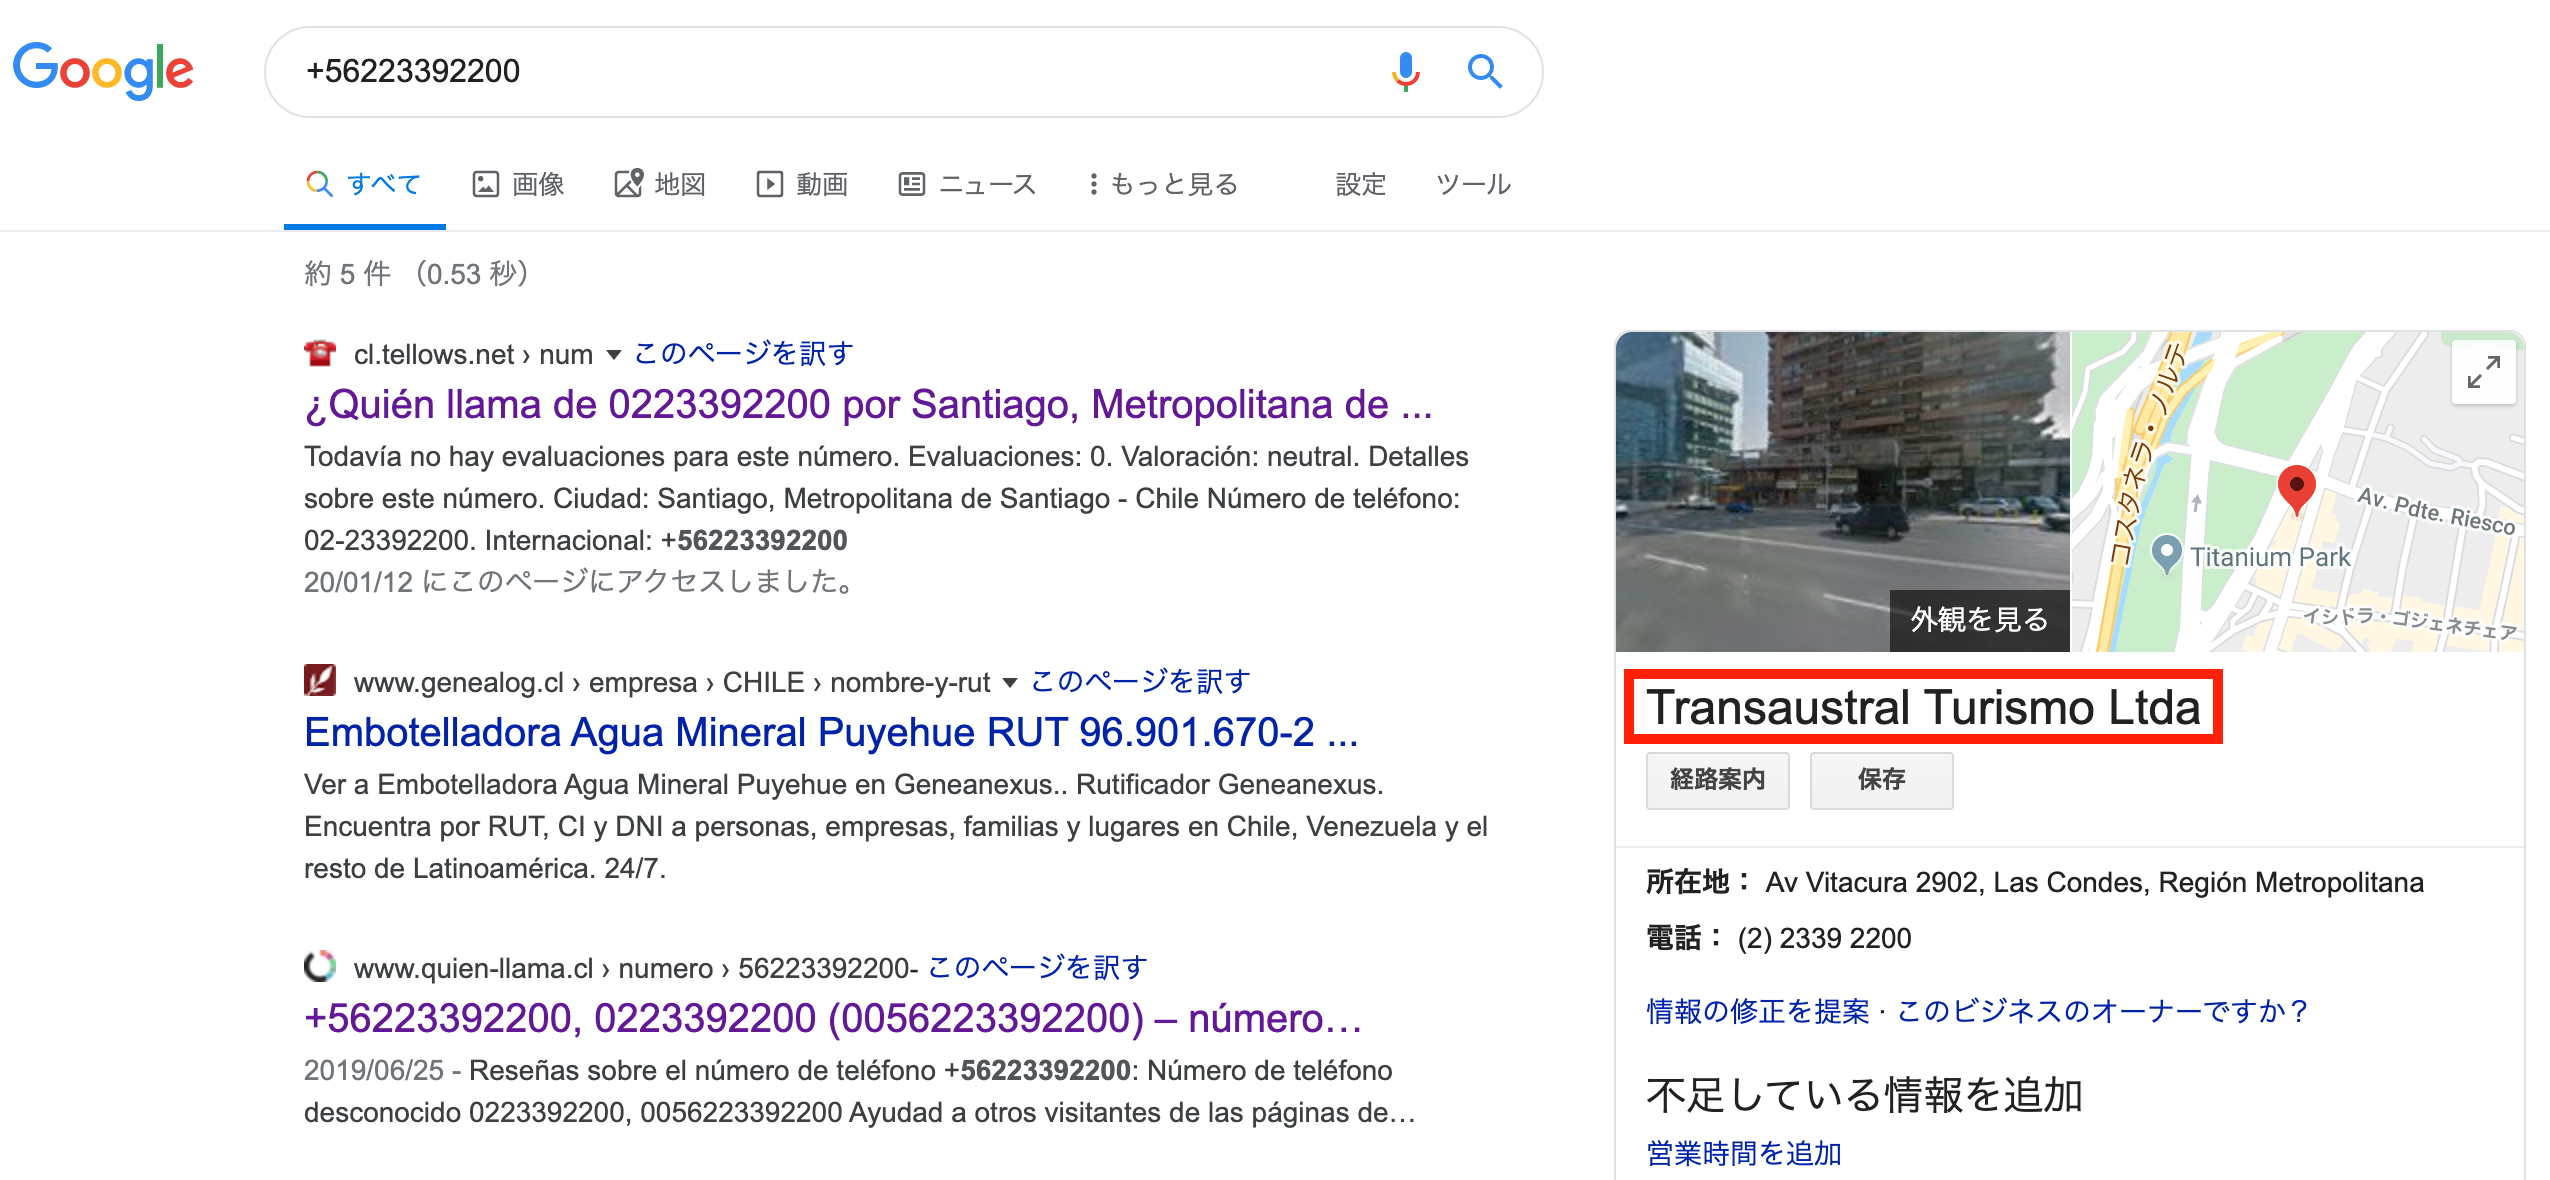Image resolution: width=2550 pixels, height=1180 pixels.
Task: Expand dropdown arrow next to cl.tellows.net
Action: (x=614, y=354)
